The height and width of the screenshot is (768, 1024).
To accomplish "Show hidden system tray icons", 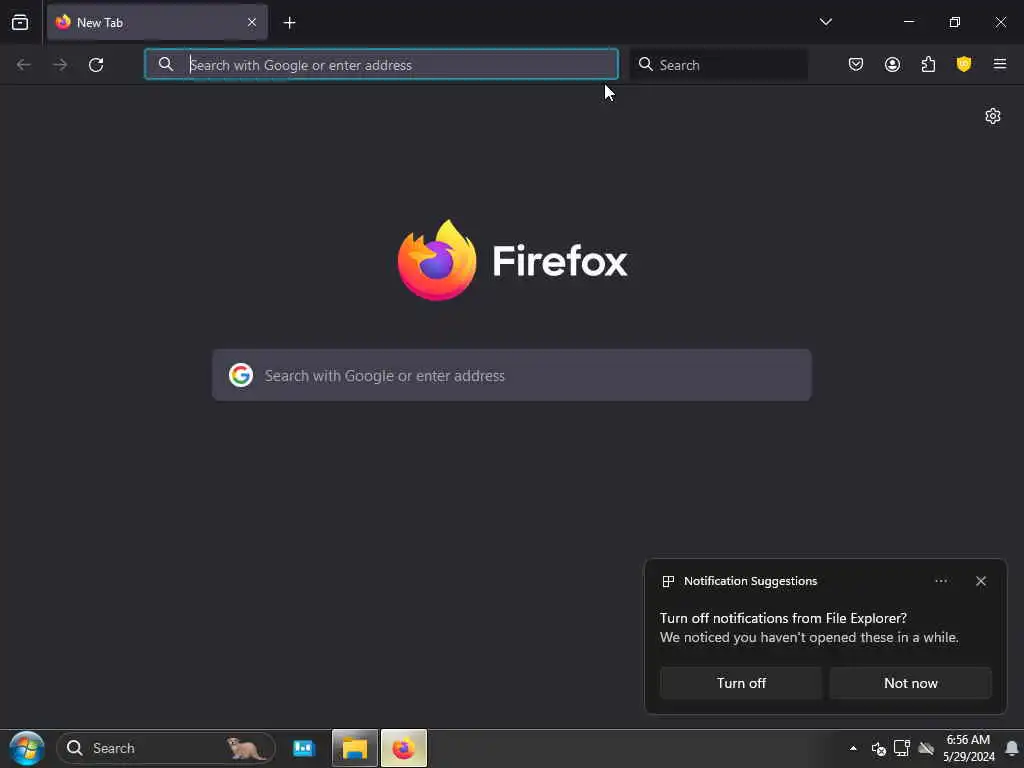I will (853, 748).
